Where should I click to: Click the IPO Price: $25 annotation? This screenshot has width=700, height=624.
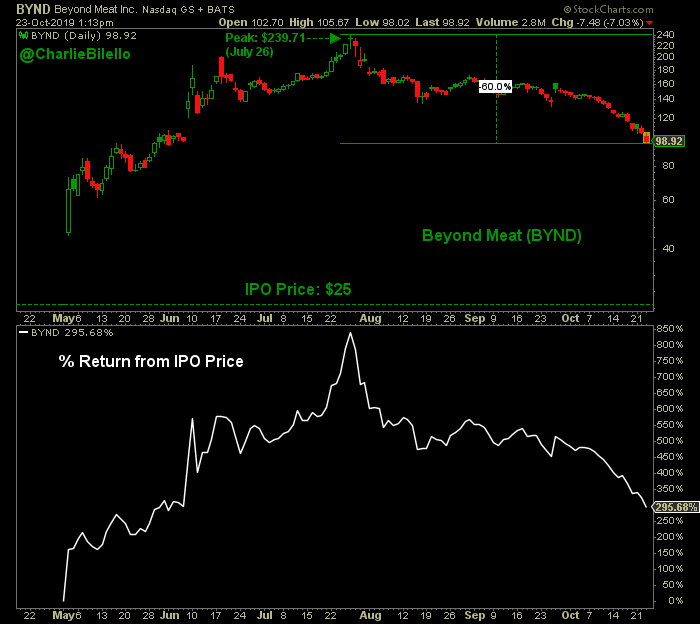(298, 290)
